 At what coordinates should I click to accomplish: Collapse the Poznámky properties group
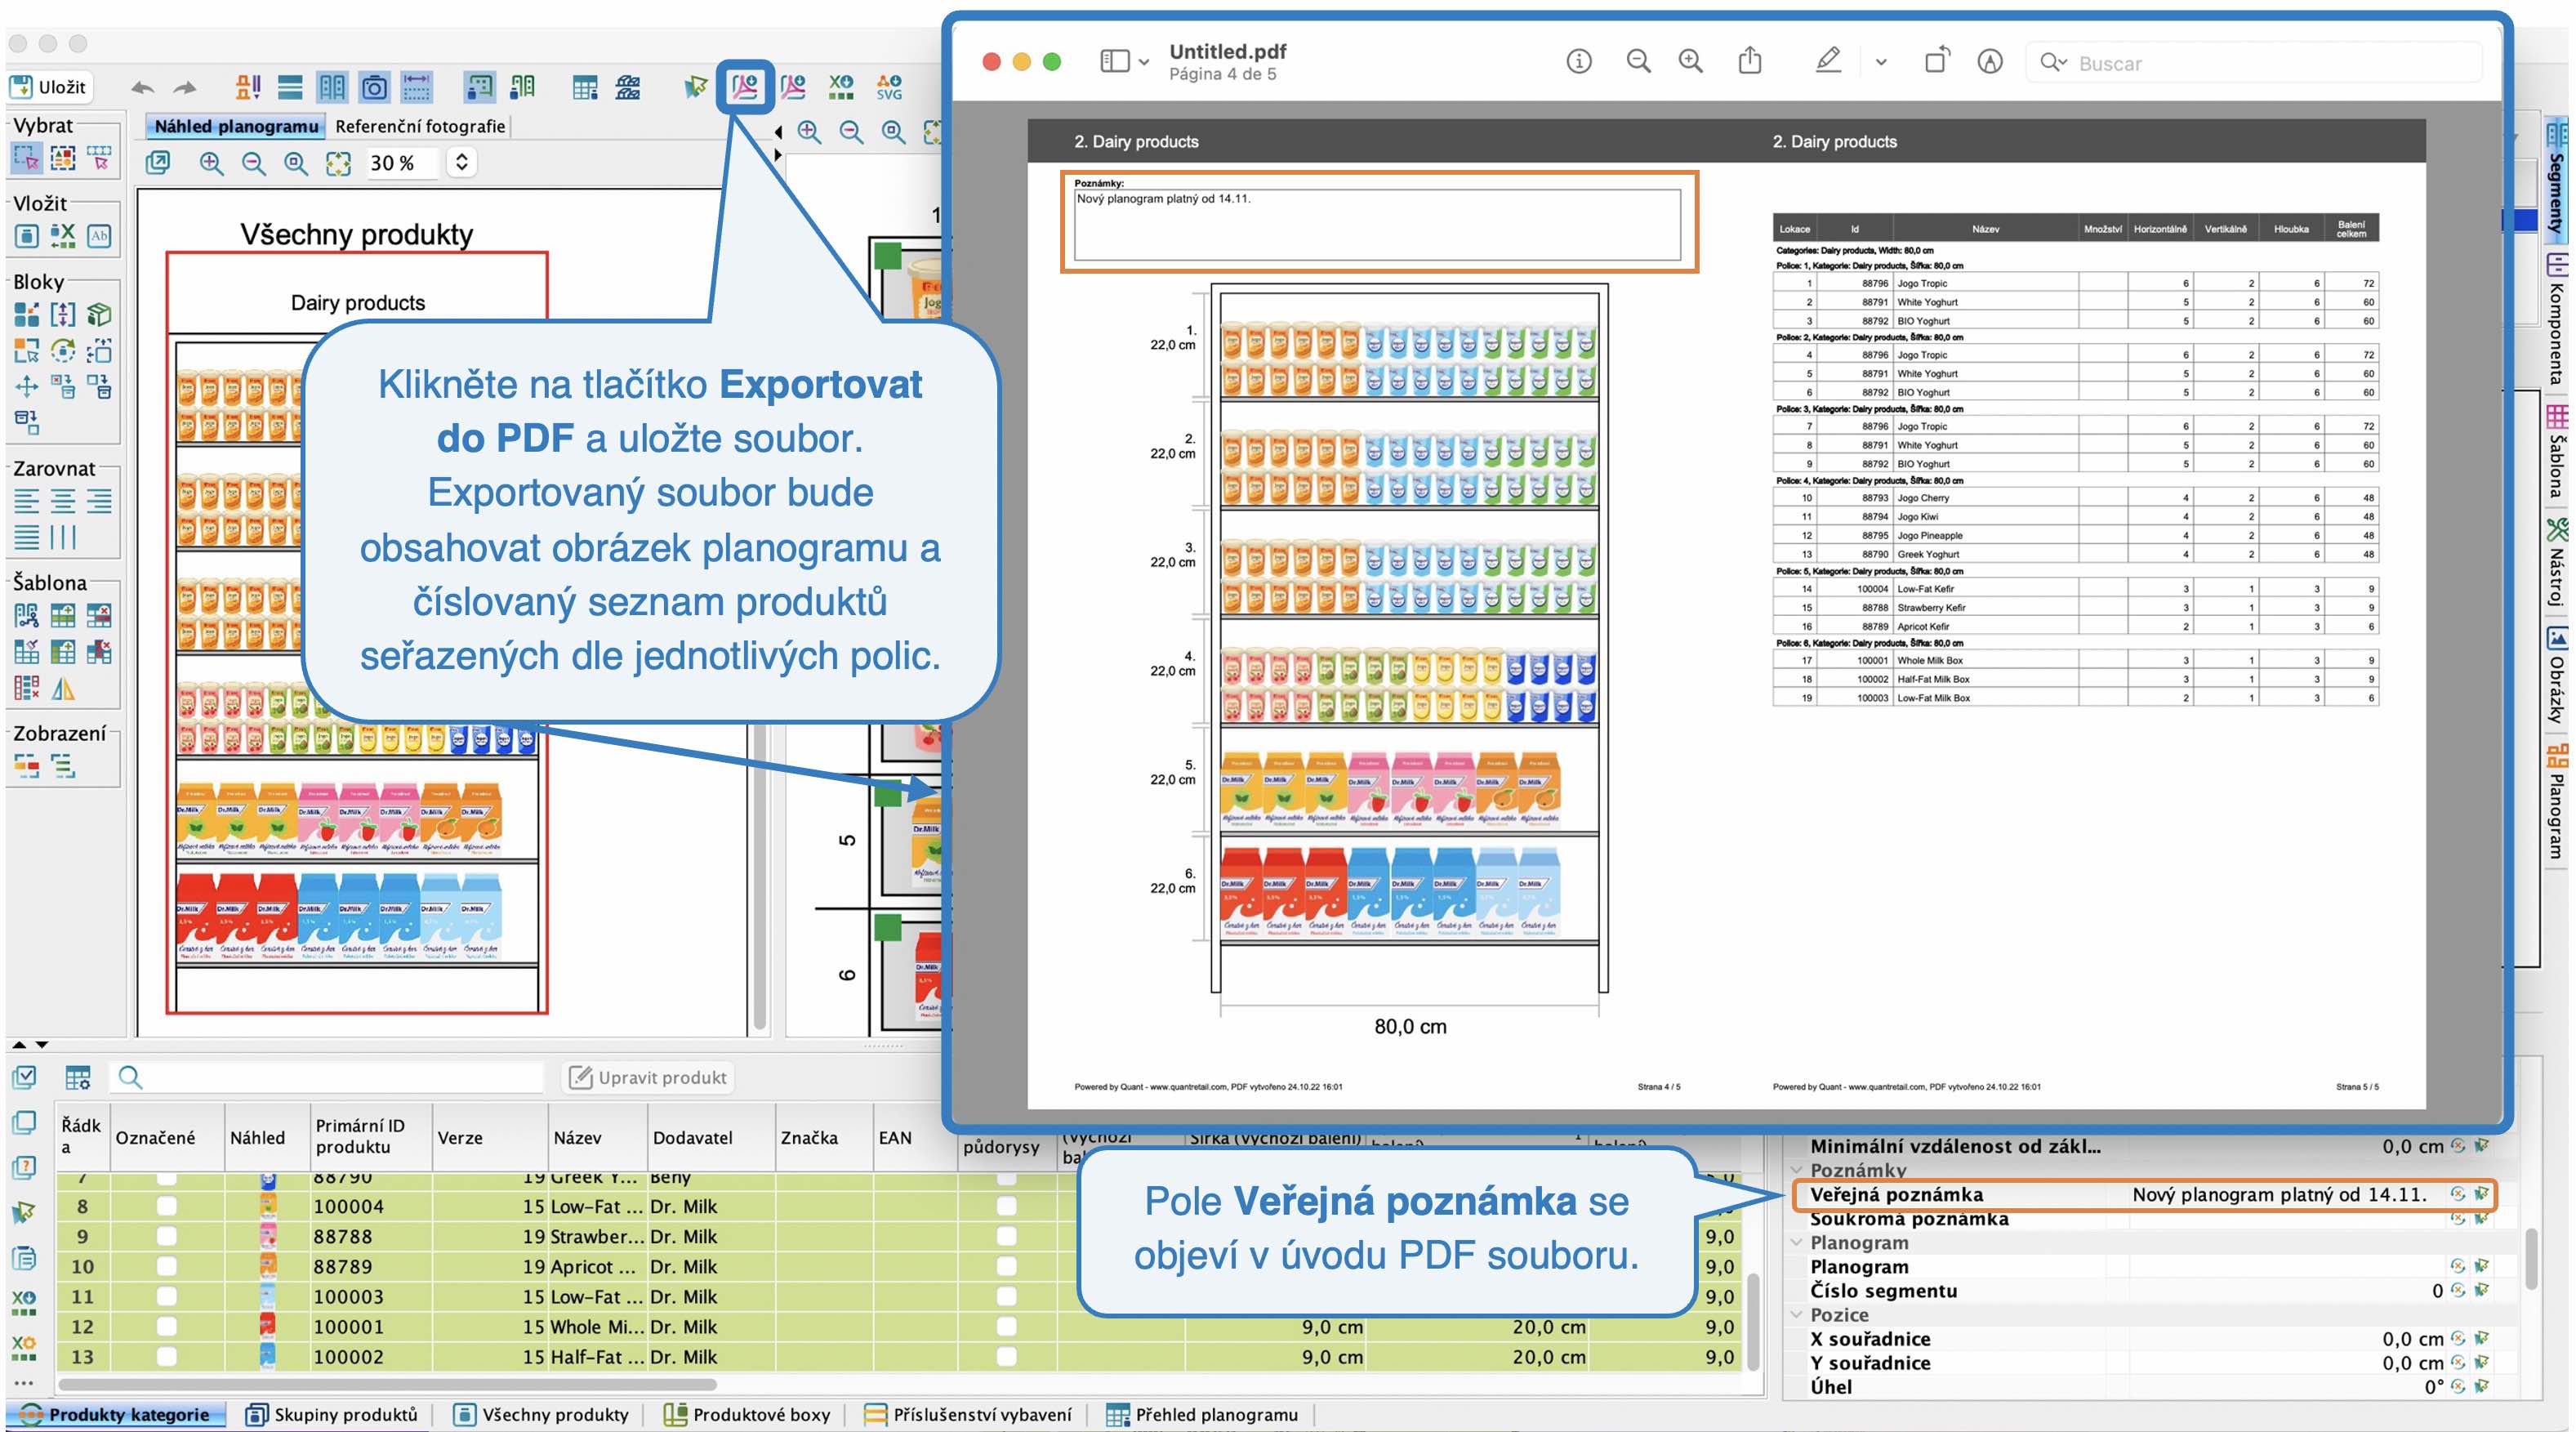1797,1170
